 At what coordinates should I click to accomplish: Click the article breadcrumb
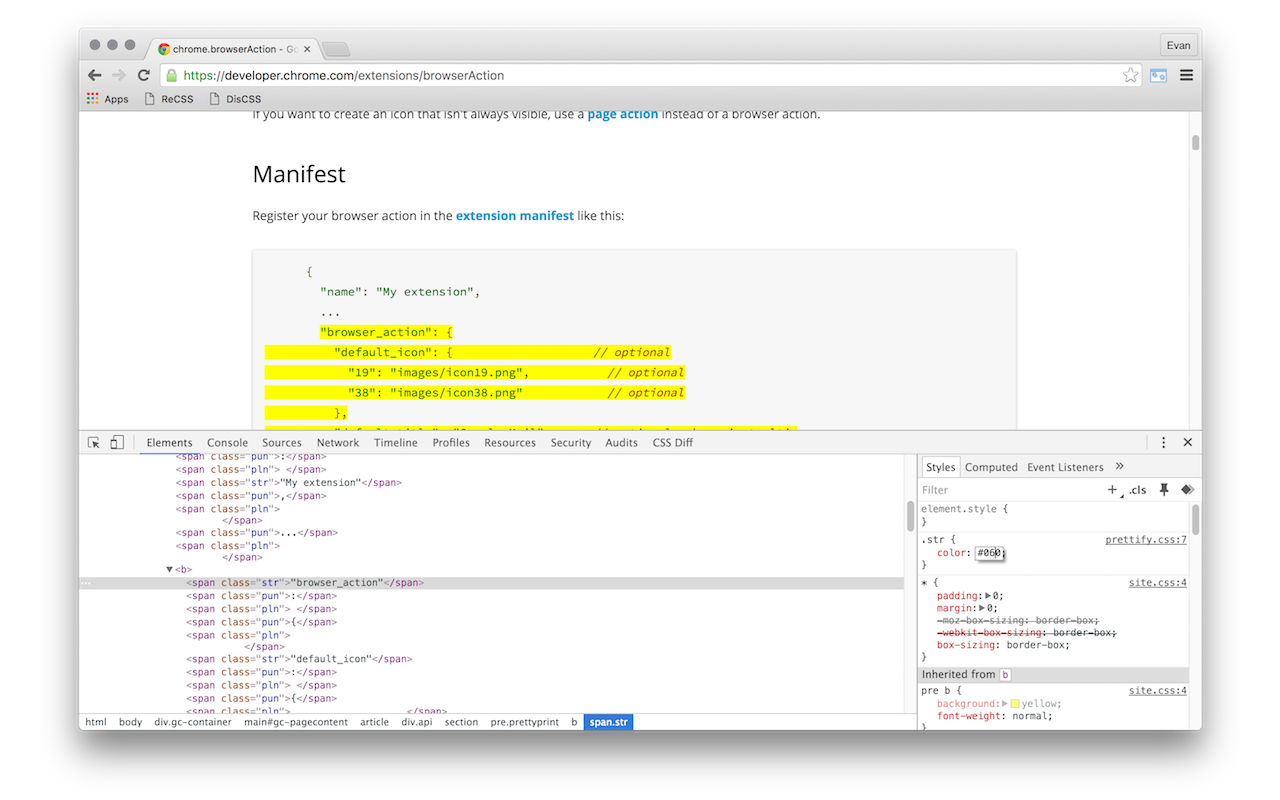375,722
